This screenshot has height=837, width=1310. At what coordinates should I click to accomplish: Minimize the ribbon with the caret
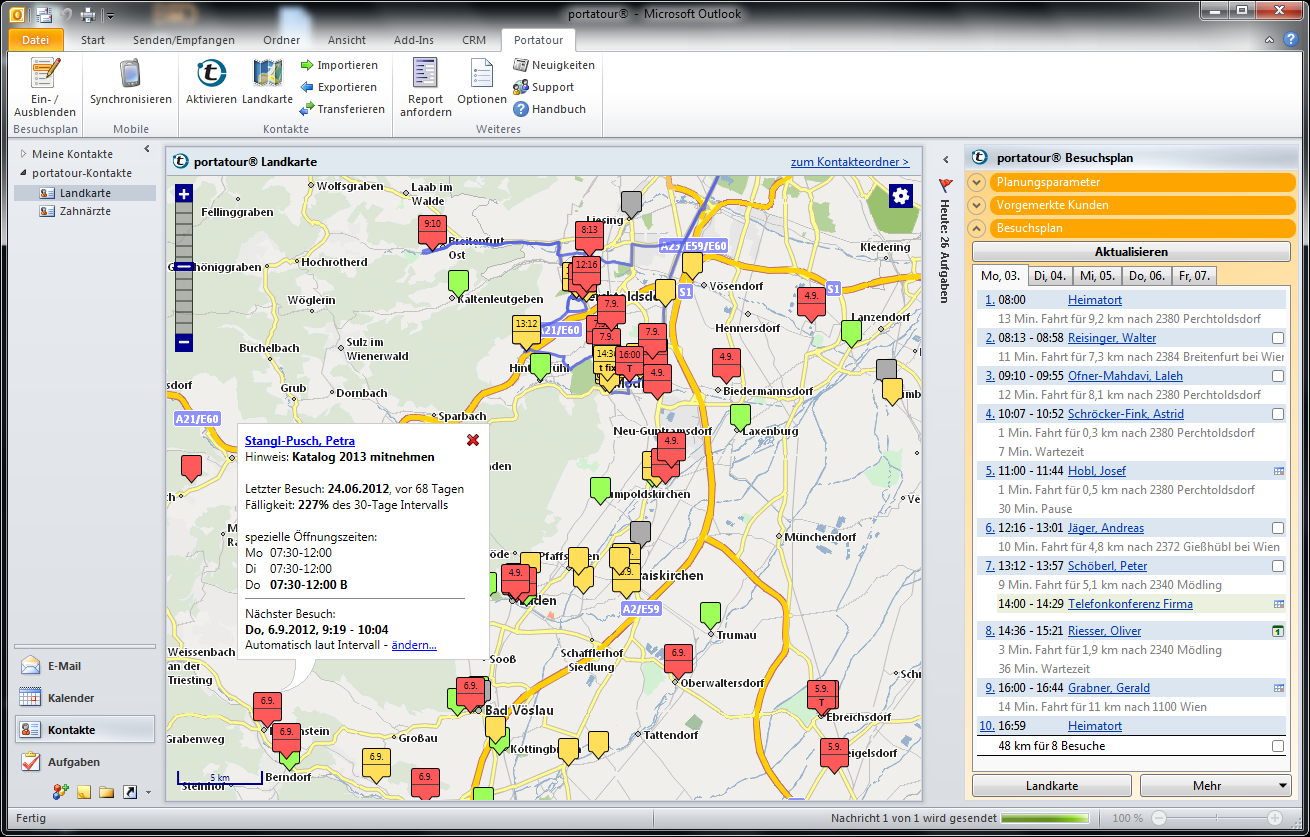coord(1268,40)
